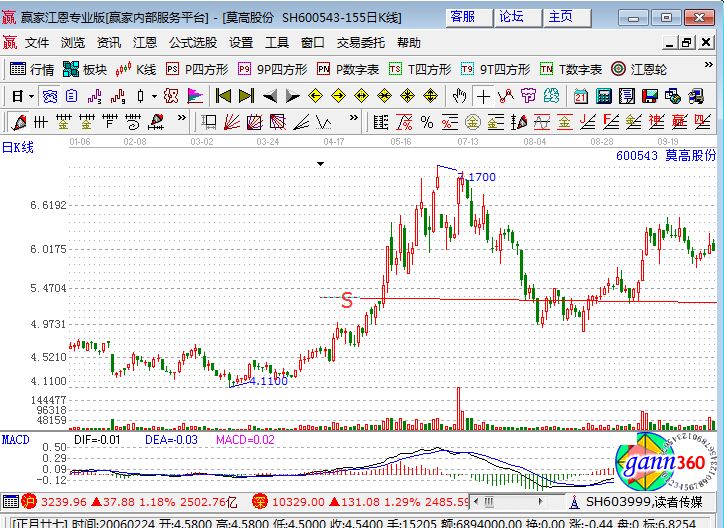
Task: Open the 板块 sector view
Action: (x=85, y=69)
